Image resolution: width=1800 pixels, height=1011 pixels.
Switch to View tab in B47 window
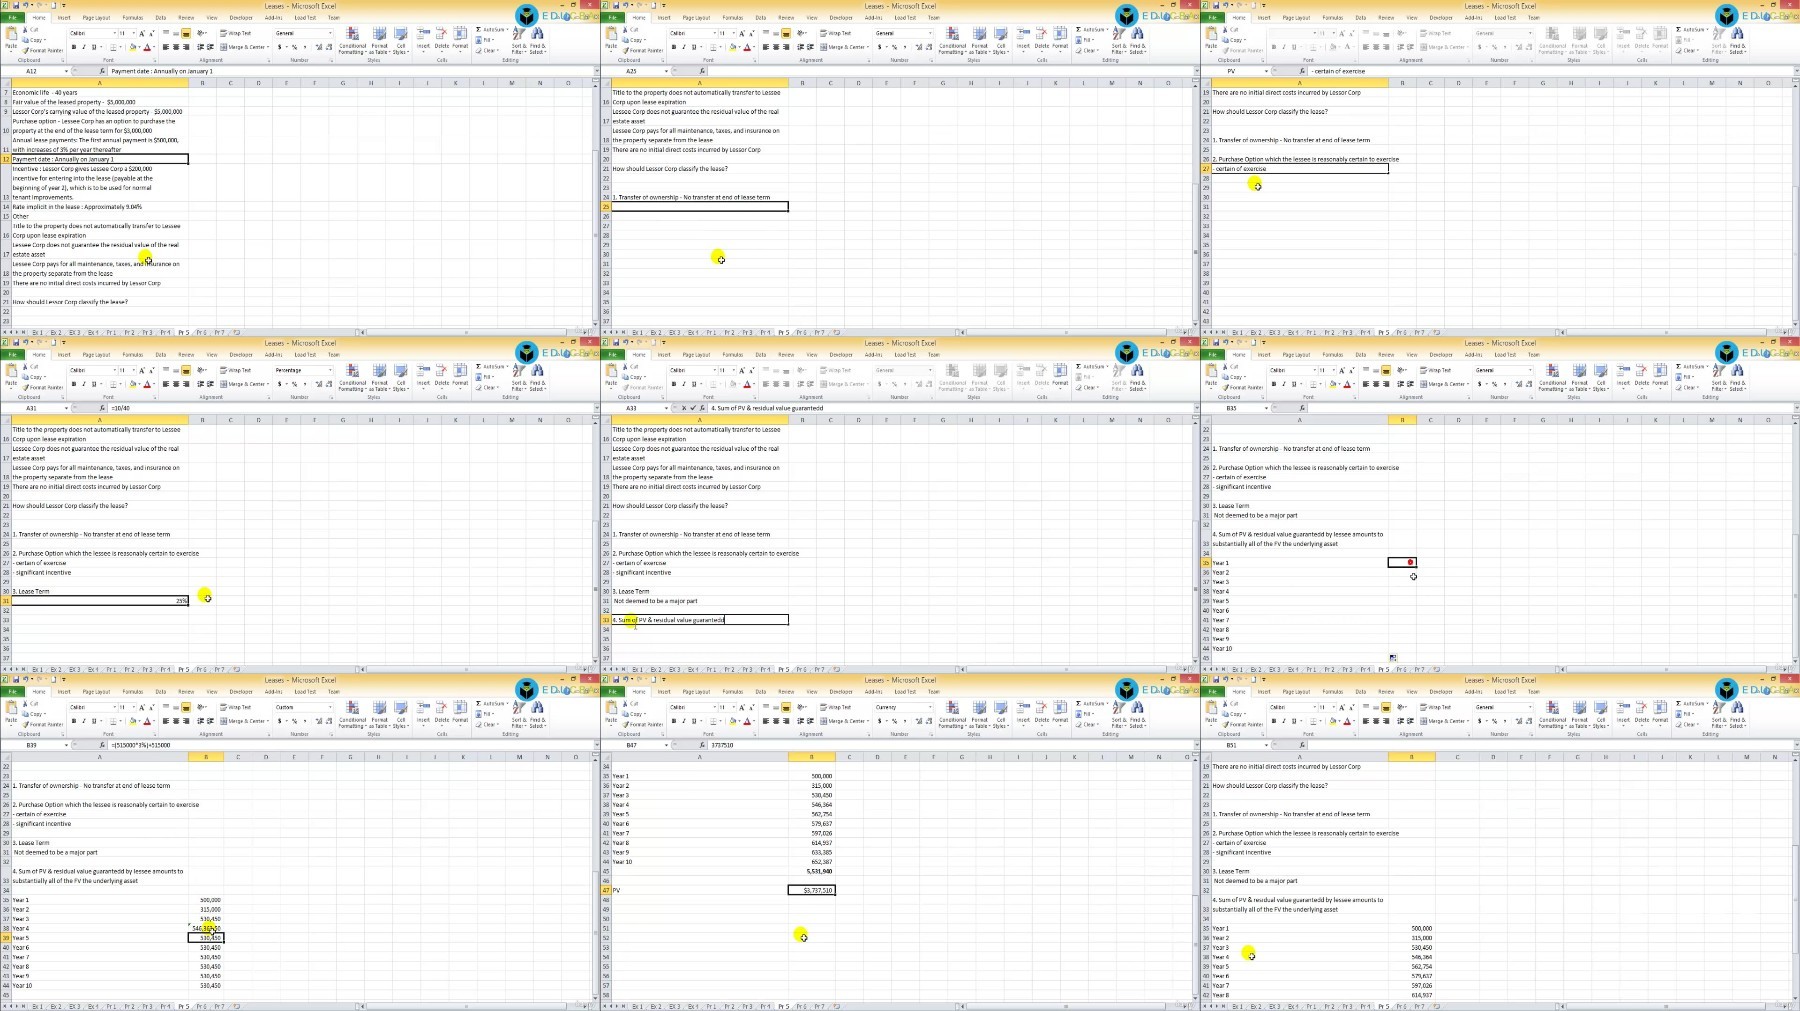812,691
